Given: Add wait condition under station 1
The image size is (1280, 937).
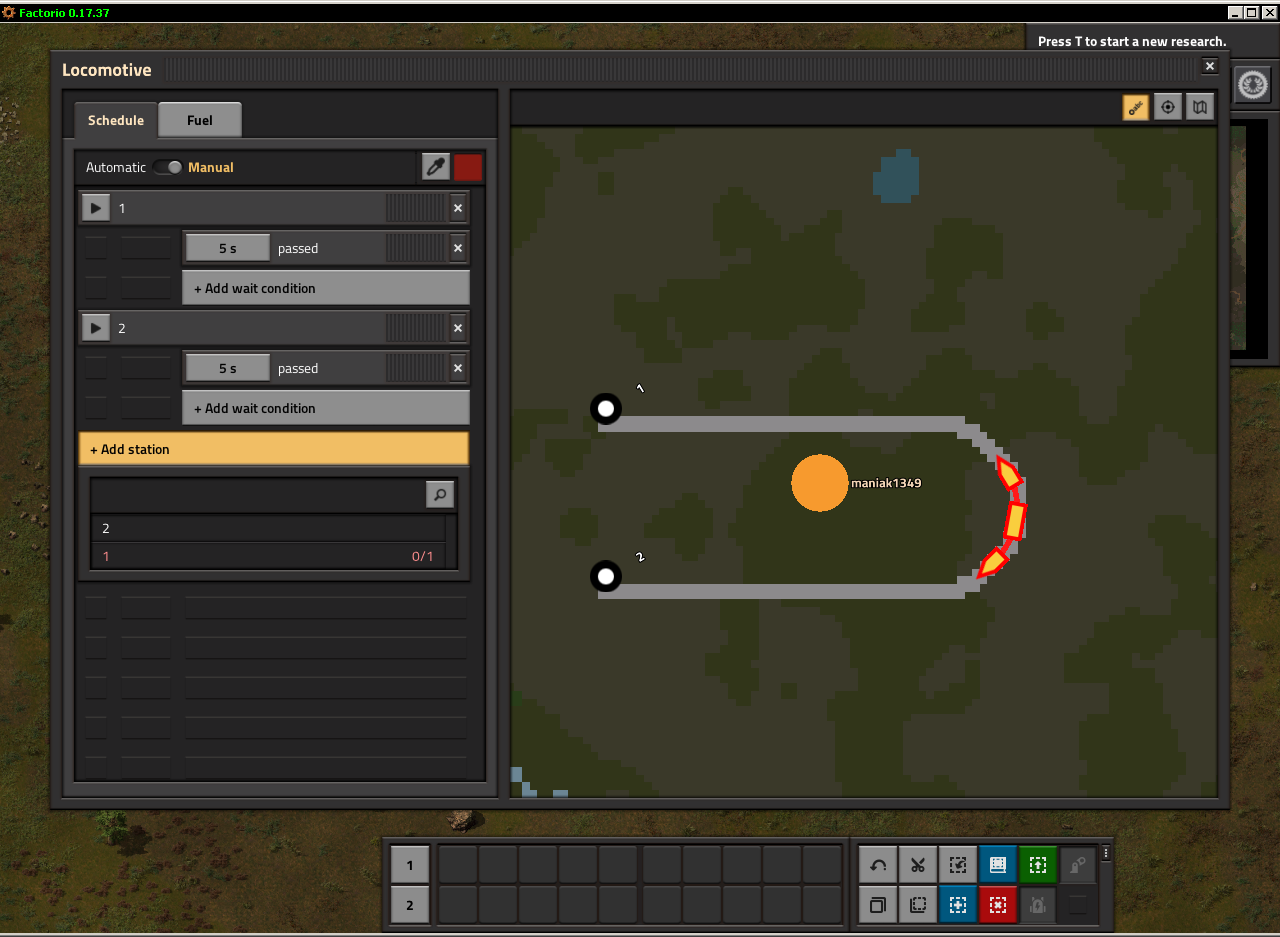Looking at the screenshot, I should [x=326, y=288].
